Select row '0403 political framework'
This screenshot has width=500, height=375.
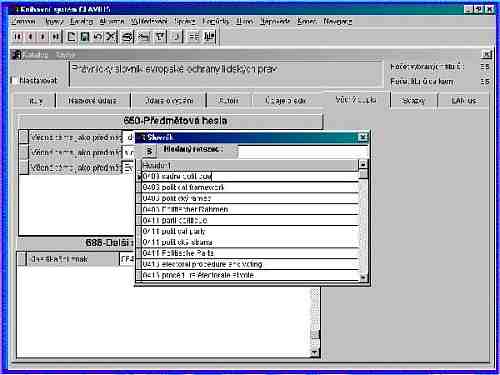coord(250,187)
